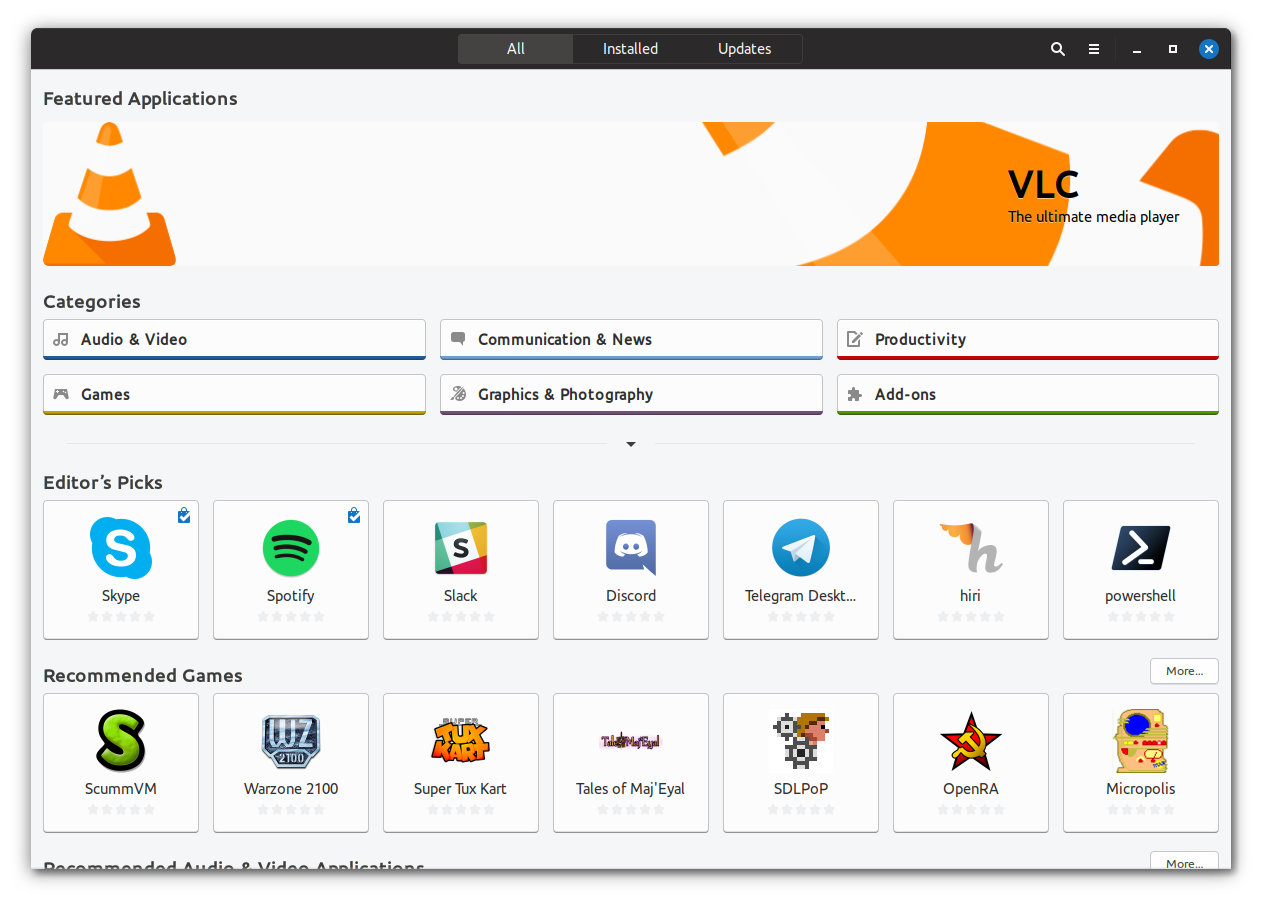Viewport: 1266px width, 907px height.
Task: Open the hamburger menu icon
Action: (1094, 49)
